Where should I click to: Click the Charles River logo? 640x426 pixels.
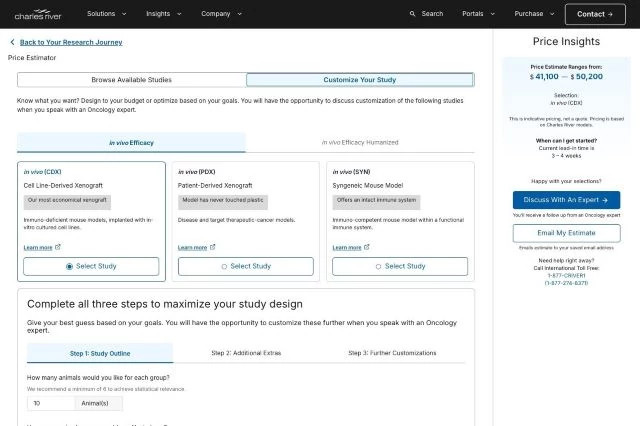[x=35, y=14]
